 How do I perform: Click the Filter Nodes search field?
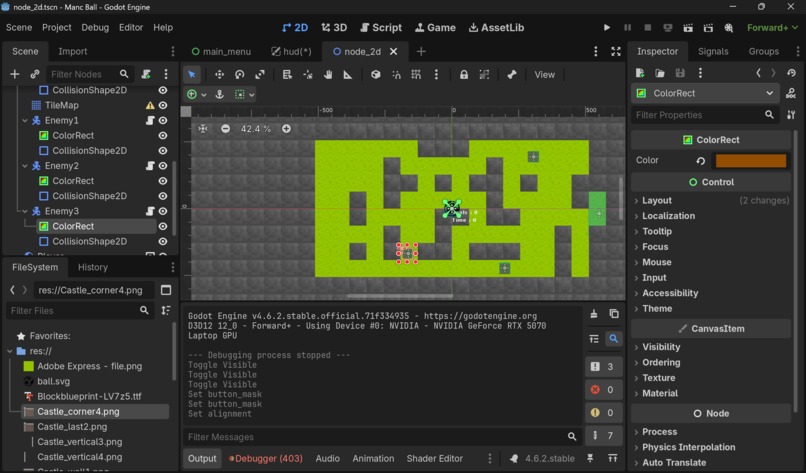89,74
